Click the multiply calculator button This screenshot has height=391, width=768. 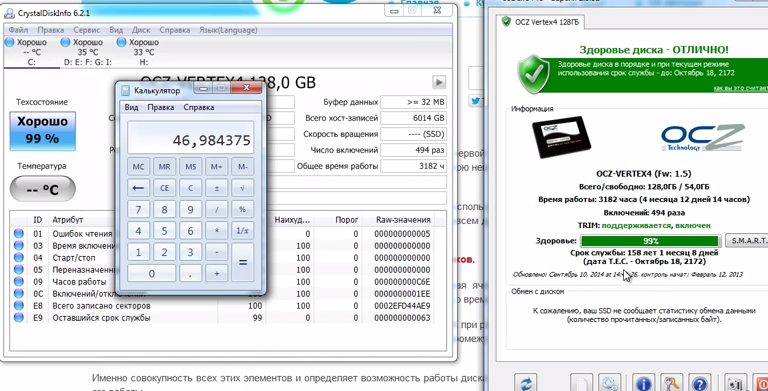[216, 231]
